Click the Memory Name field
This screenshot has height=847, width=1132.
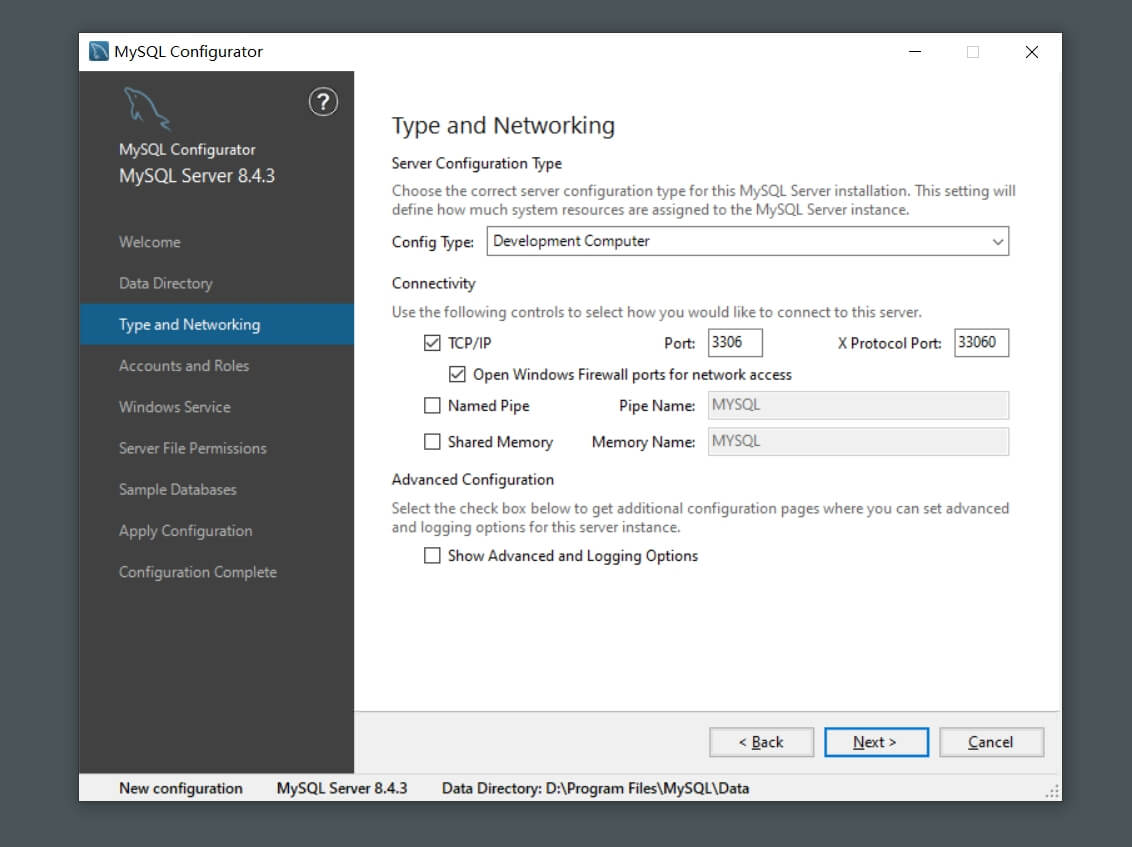(x=858, y=441)
